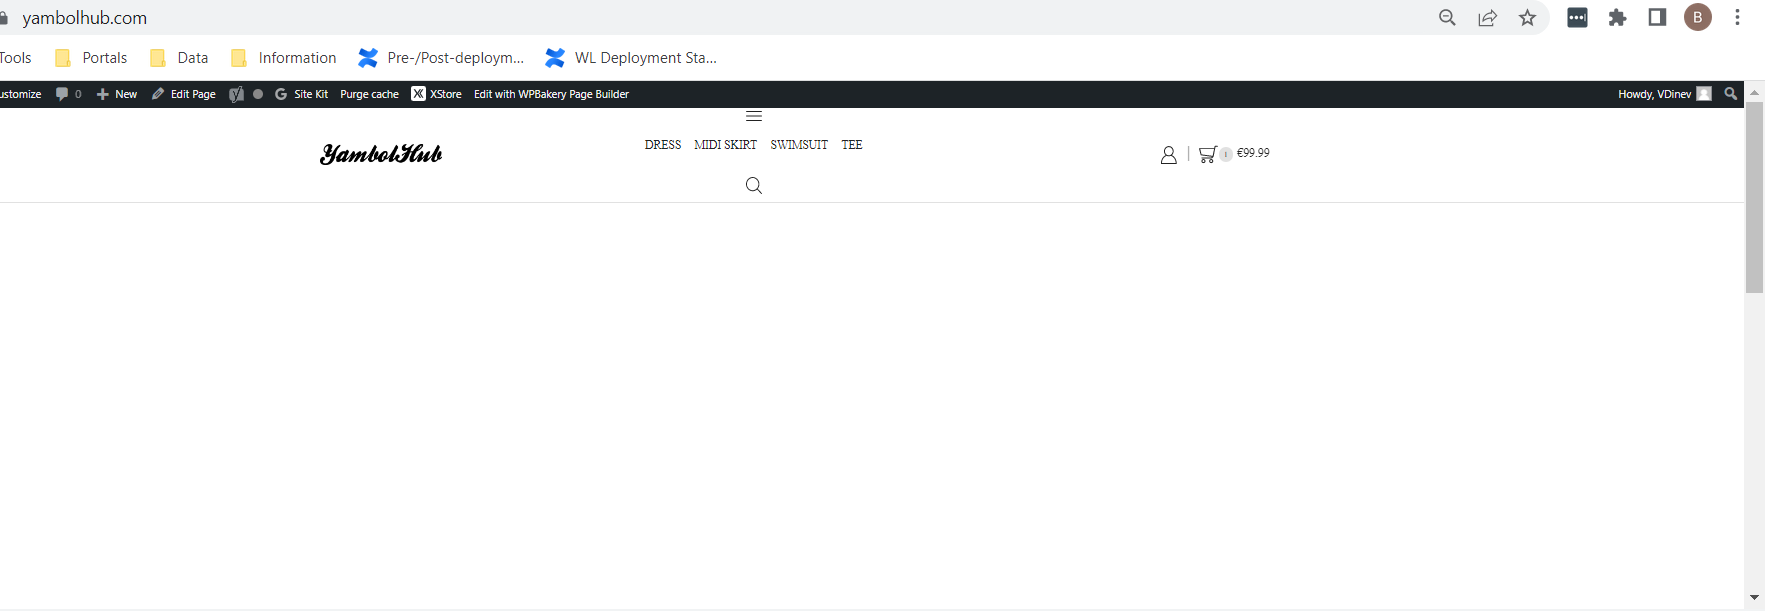Open the Portals bookmarks folder
Screen dimensions: 1765x611
(91, 58)
